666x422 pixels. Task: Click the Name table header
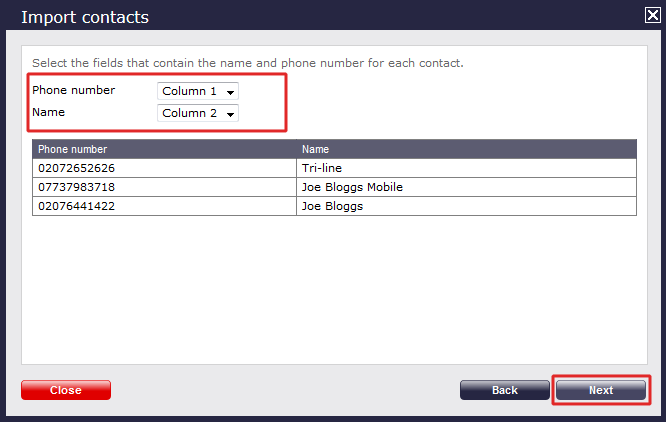[x=467, y=149]
